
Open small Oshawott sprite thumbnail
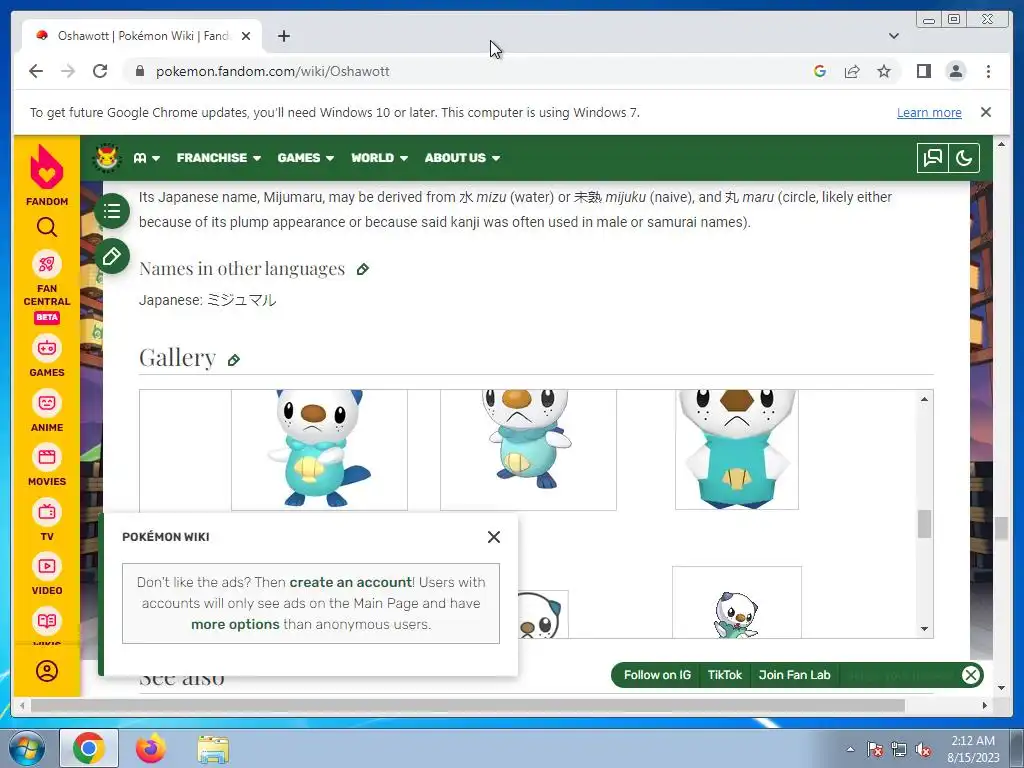tap(737, 602)
